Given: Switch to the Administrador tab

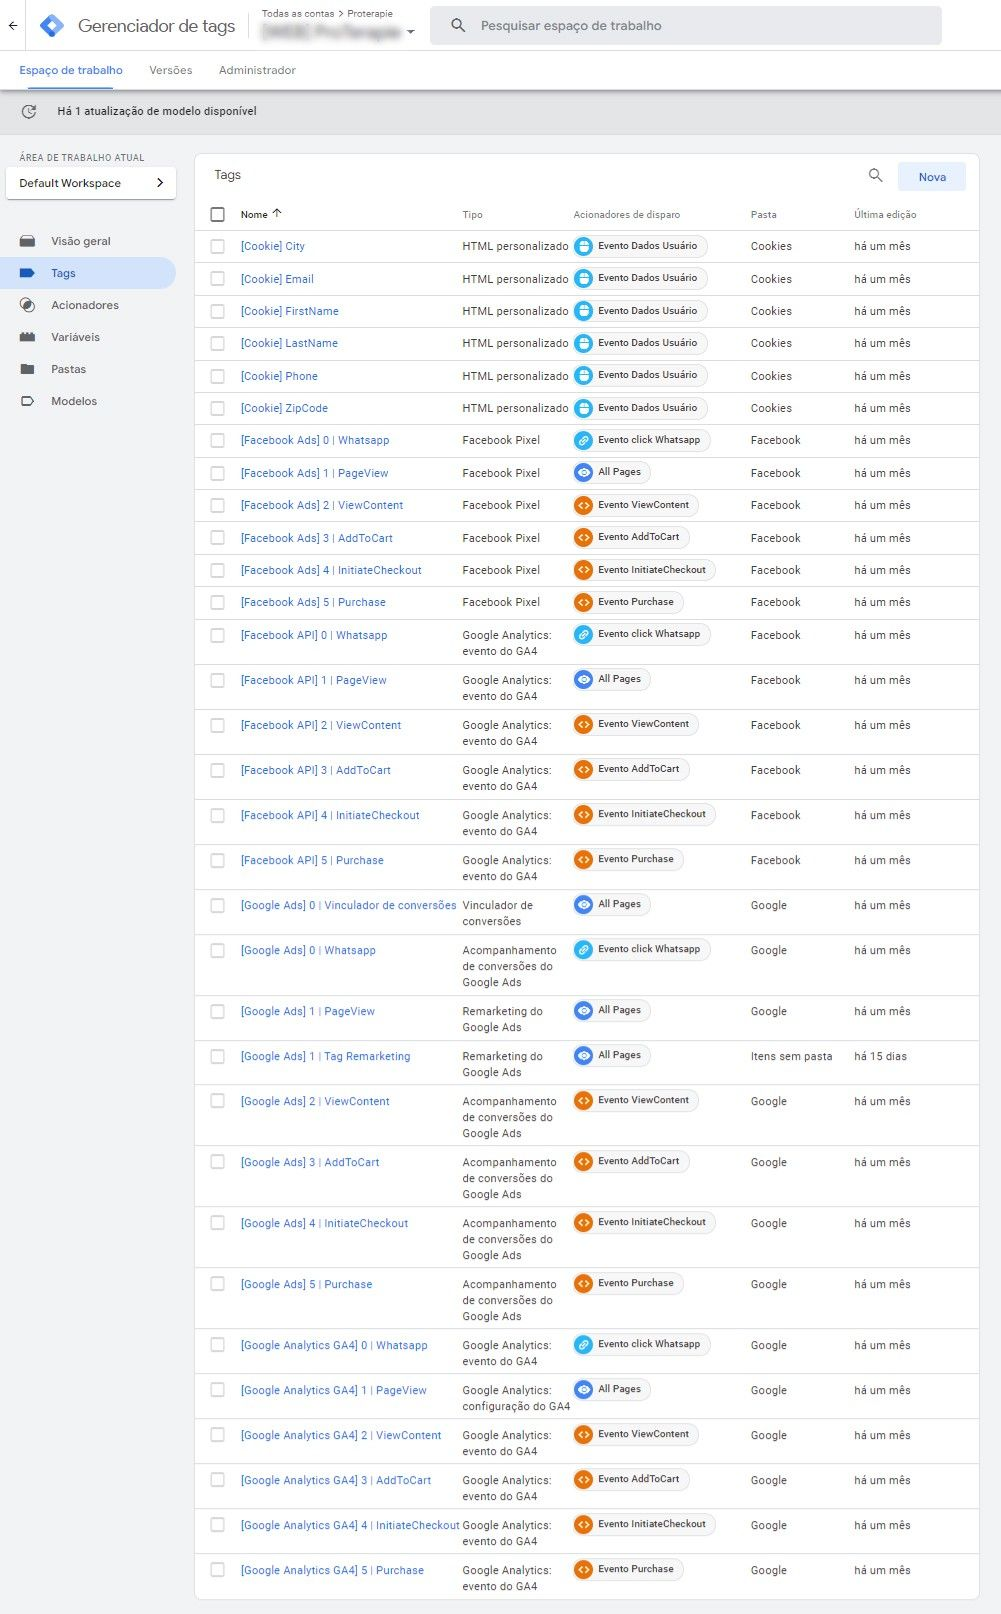Looking at the screenshot, I should click(257, 71).
